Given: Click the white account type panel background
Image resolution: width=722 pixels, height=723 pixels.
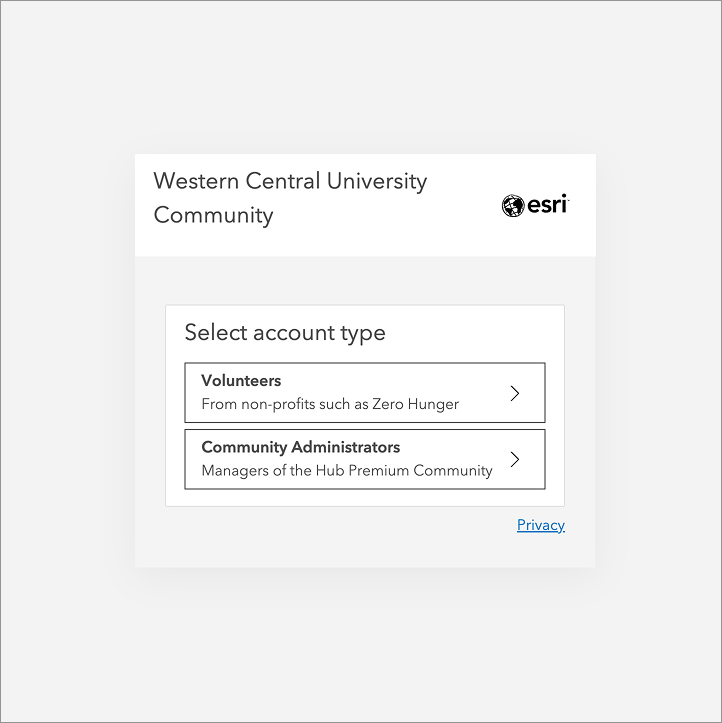Looking at the screenshot, I should click(470, 332).
